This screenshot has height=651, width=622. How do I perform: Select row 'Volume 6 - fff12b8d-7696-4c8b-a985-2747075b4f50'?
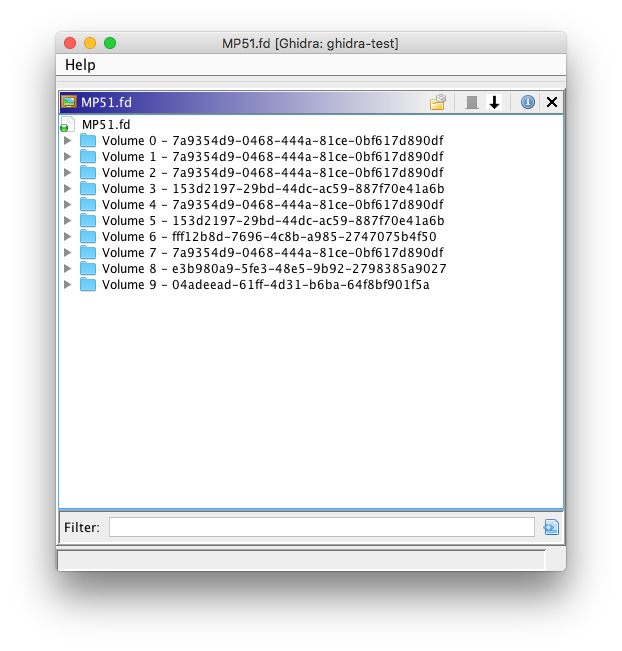tap(269, 236)
